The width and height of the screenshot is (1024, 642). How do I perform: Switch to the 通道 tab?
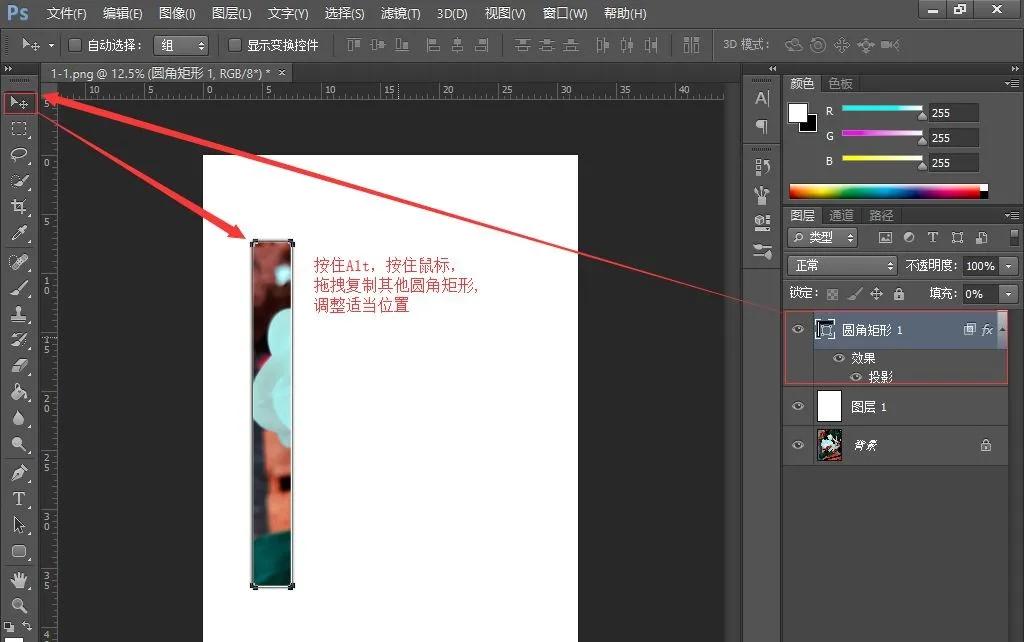(840, 214)
